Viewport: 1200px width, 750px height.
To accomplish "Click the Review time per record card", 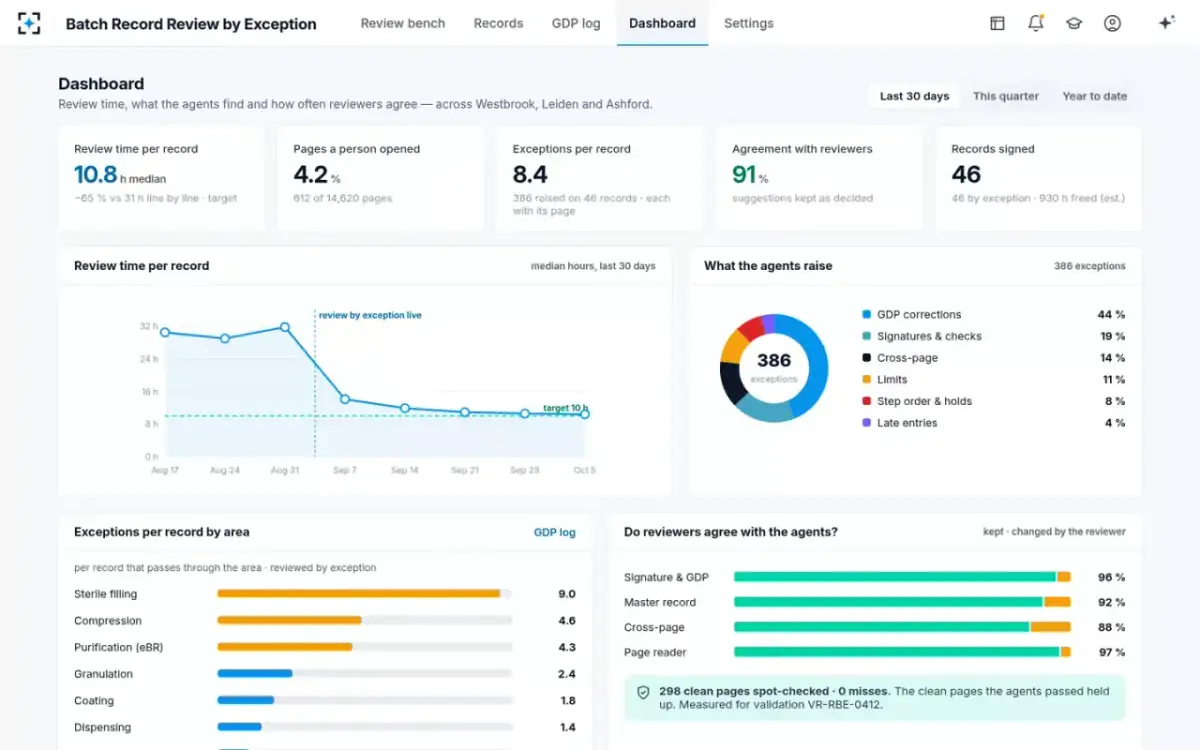I will [x=161, y=179].
